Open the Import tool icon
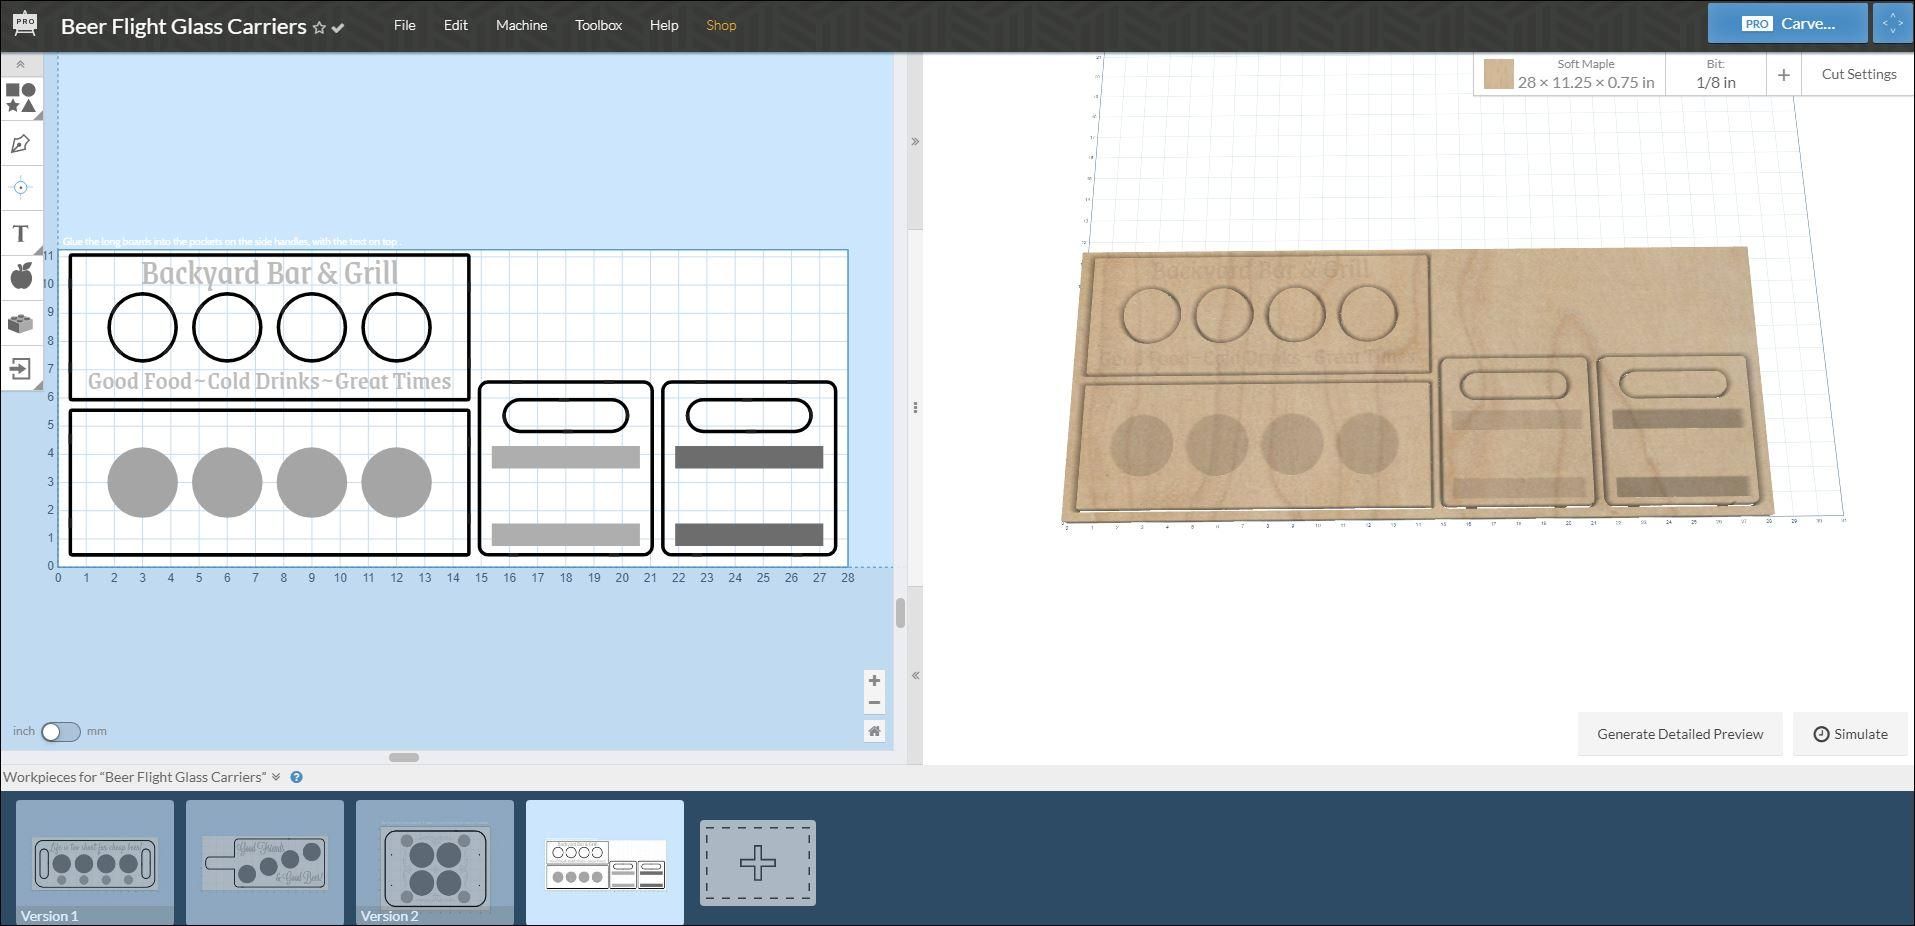This screenshot has width=1915, height=926. click(x=21, y=369)
